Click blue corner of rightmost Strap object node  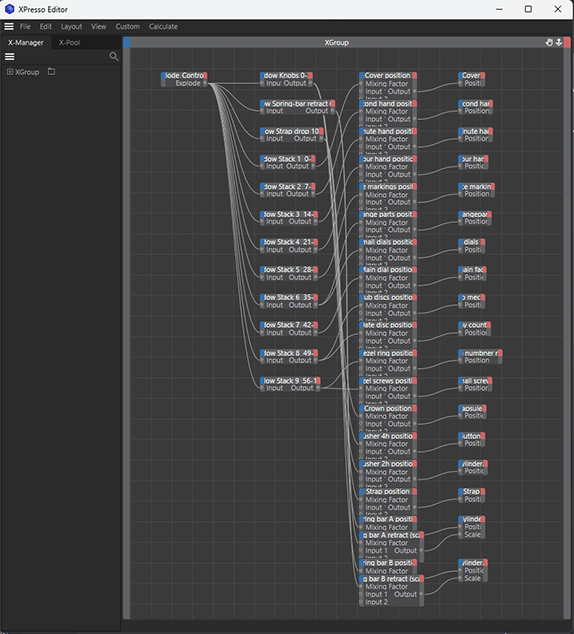[x=460, y=492]
